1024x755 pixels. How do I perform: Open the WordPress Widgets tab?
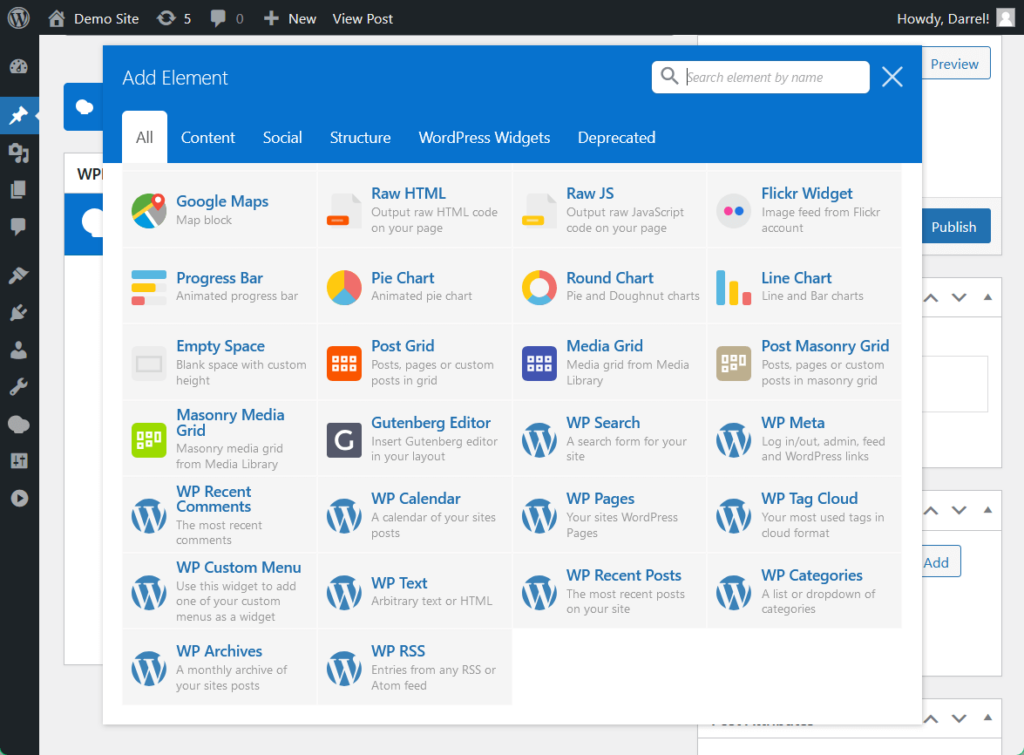click(484, 138)
